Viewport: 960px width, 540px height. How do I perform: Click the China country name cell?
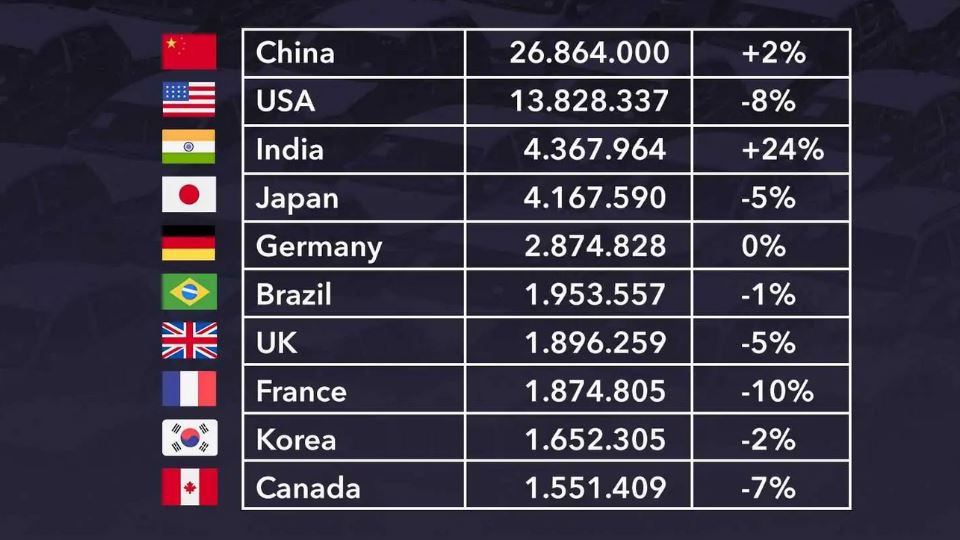click(353, 53)
